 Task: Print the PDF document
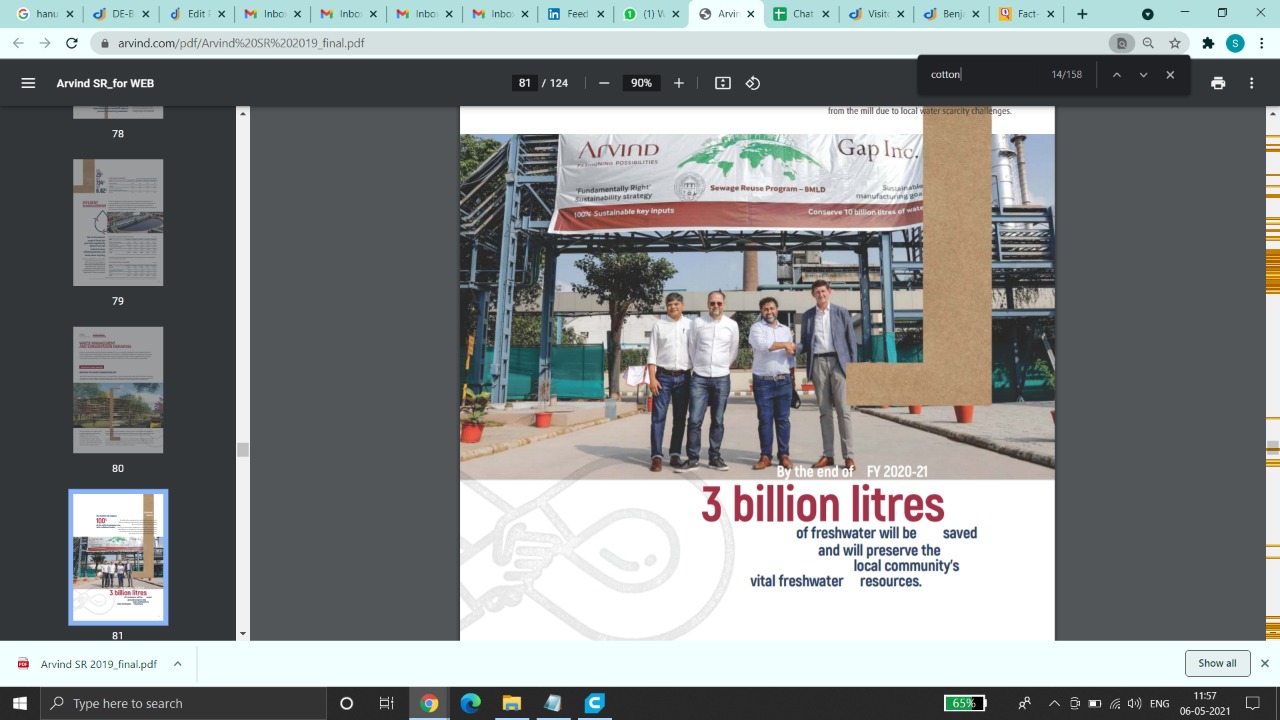(1218, 83)
